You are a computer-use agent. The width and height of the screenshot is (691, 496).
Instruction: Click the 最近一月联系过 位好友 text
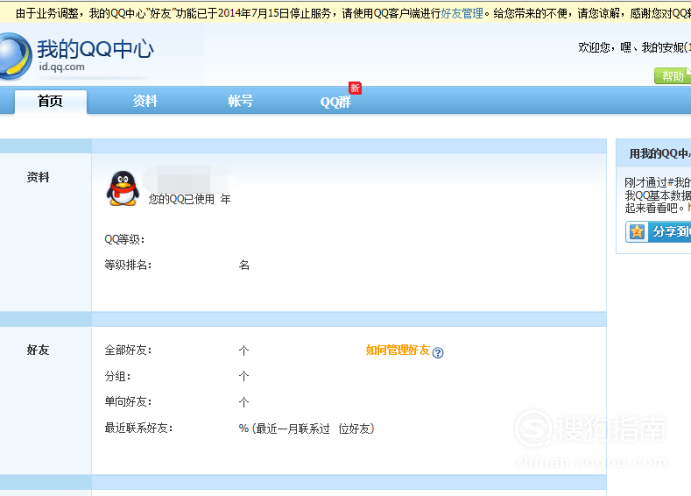(x=313, y=429)
